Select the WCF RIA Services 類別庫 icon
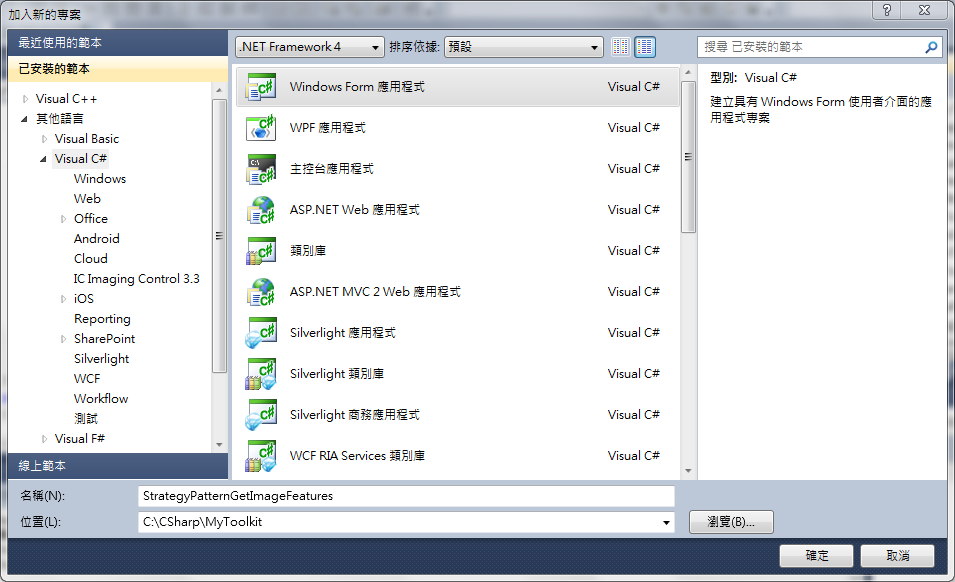955x582 pixels. click(261, 456)
